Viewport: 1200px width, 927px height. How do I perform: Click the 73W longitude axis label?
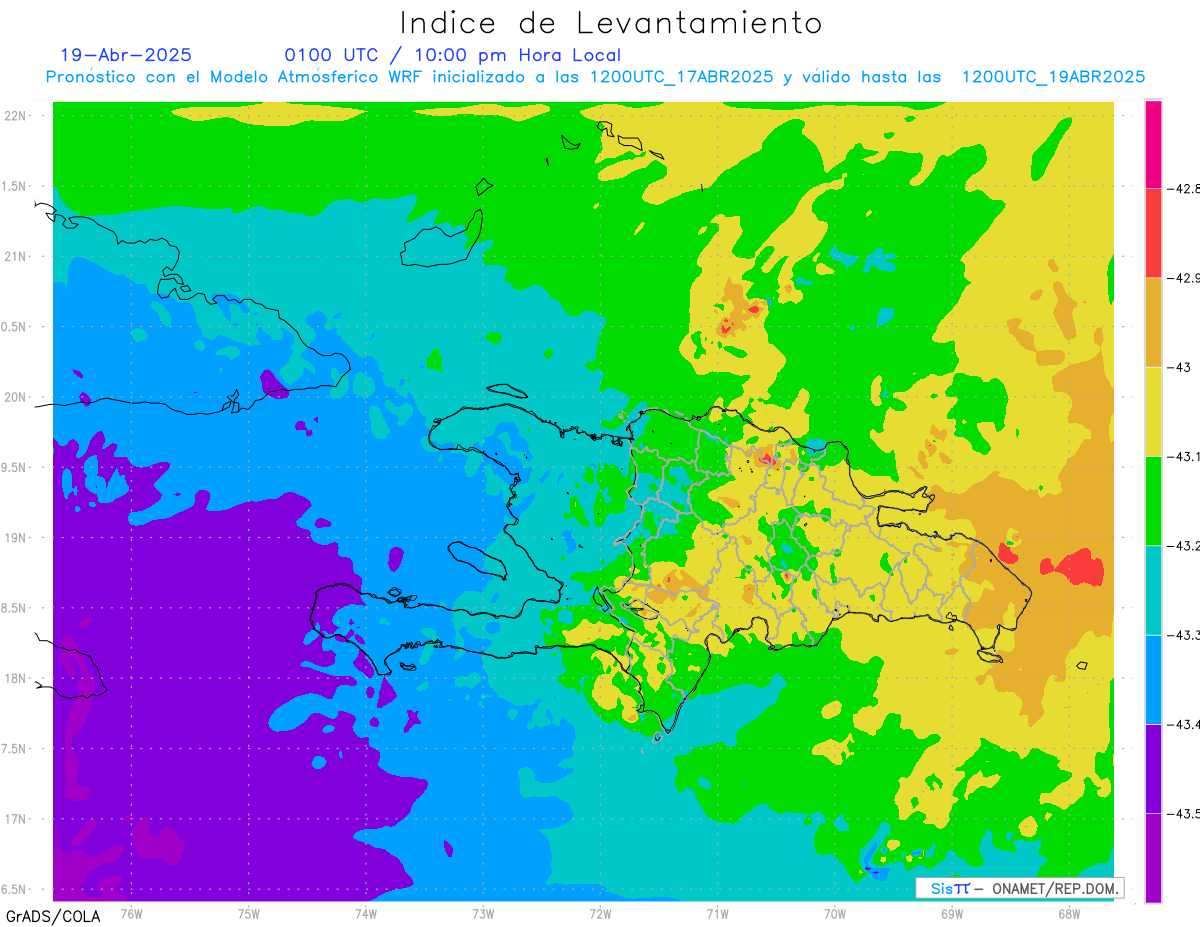[483, 913]
